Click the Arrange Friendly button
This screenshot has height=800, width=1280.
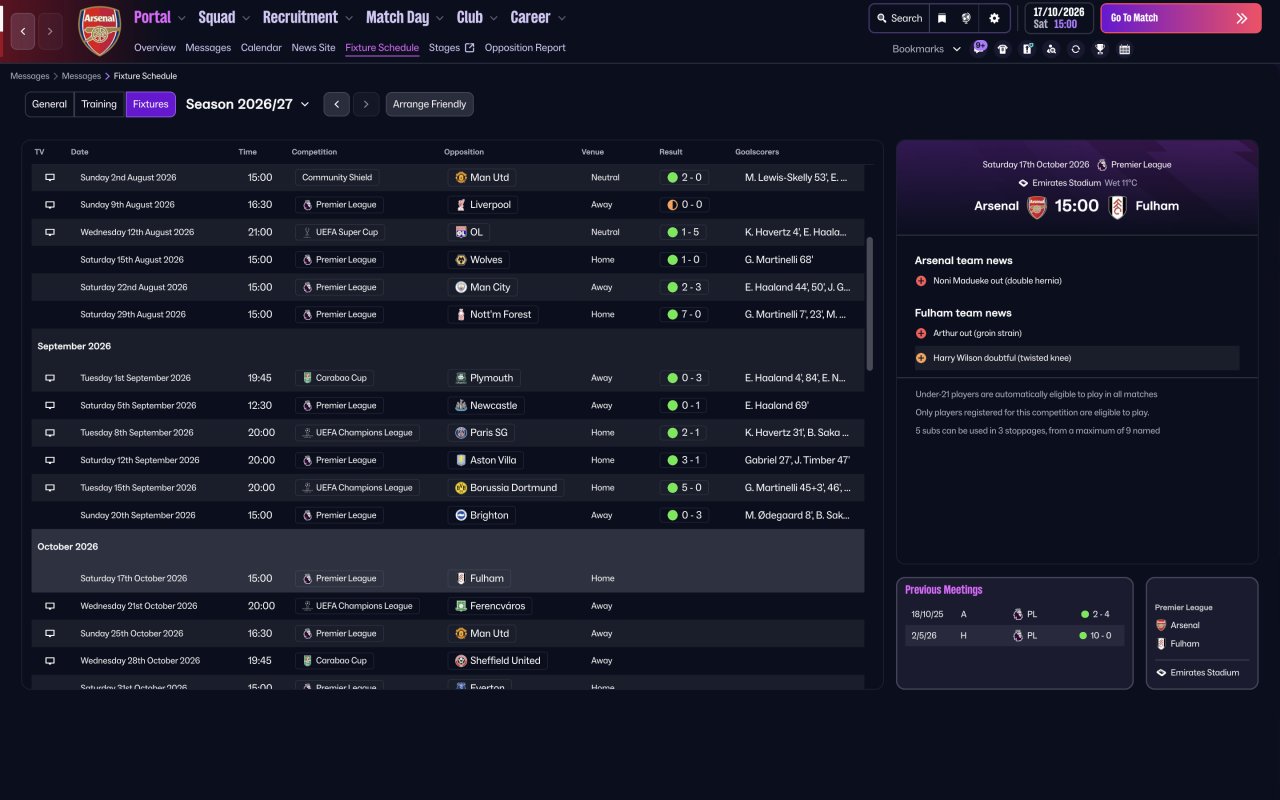(430, 104)
